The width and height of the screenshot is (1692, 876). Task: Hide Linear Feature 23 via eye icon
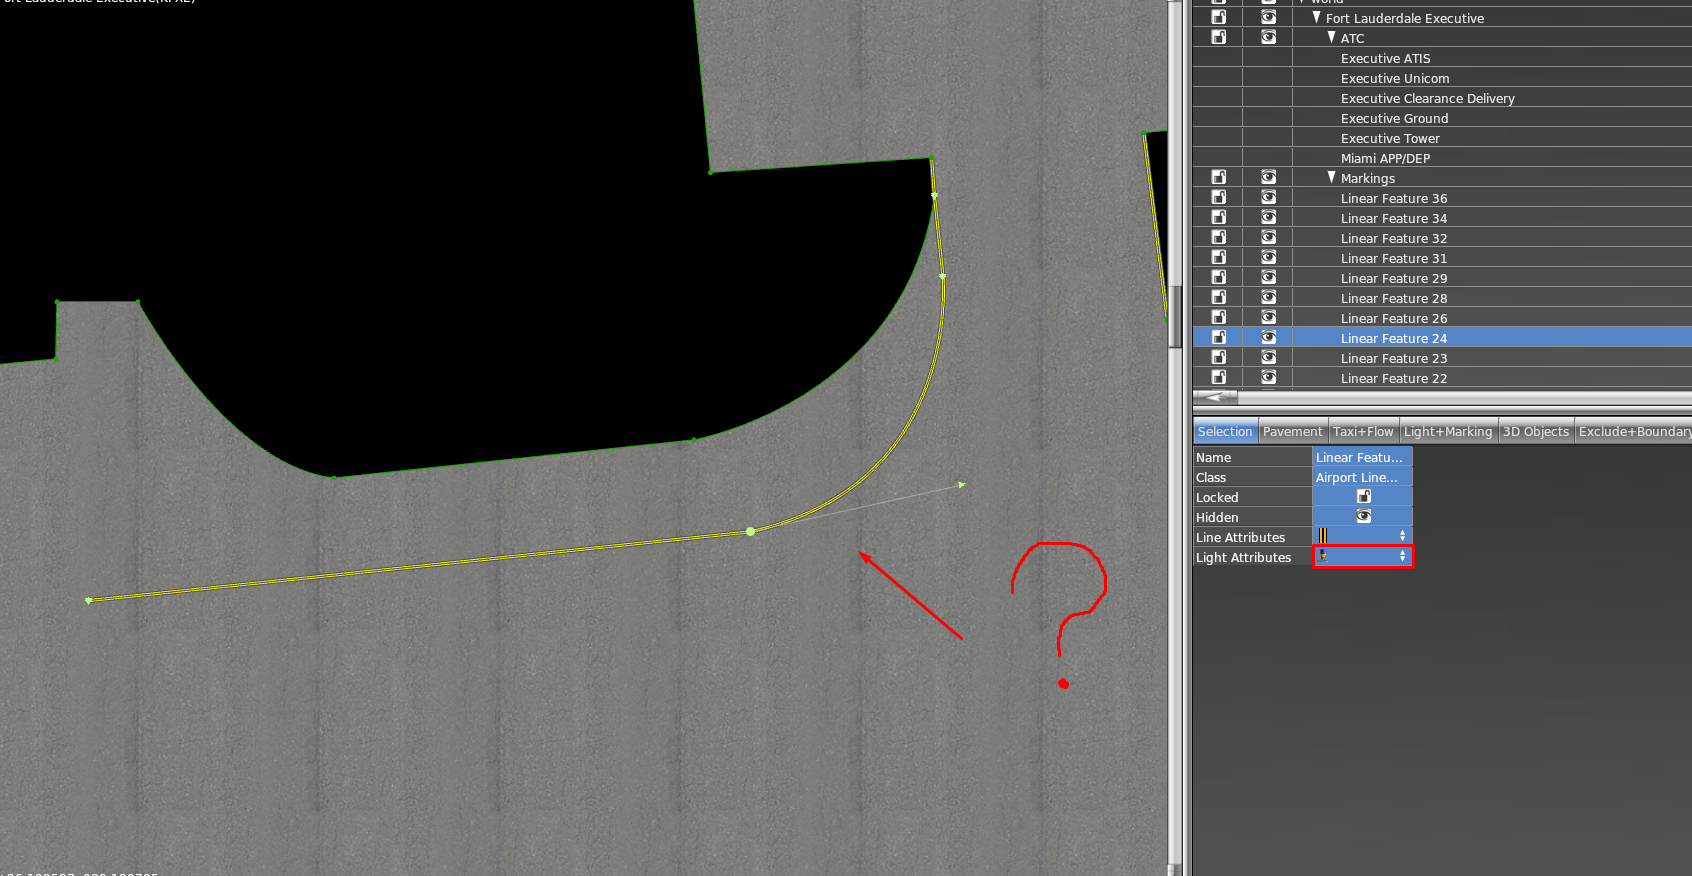[1268, 357]
